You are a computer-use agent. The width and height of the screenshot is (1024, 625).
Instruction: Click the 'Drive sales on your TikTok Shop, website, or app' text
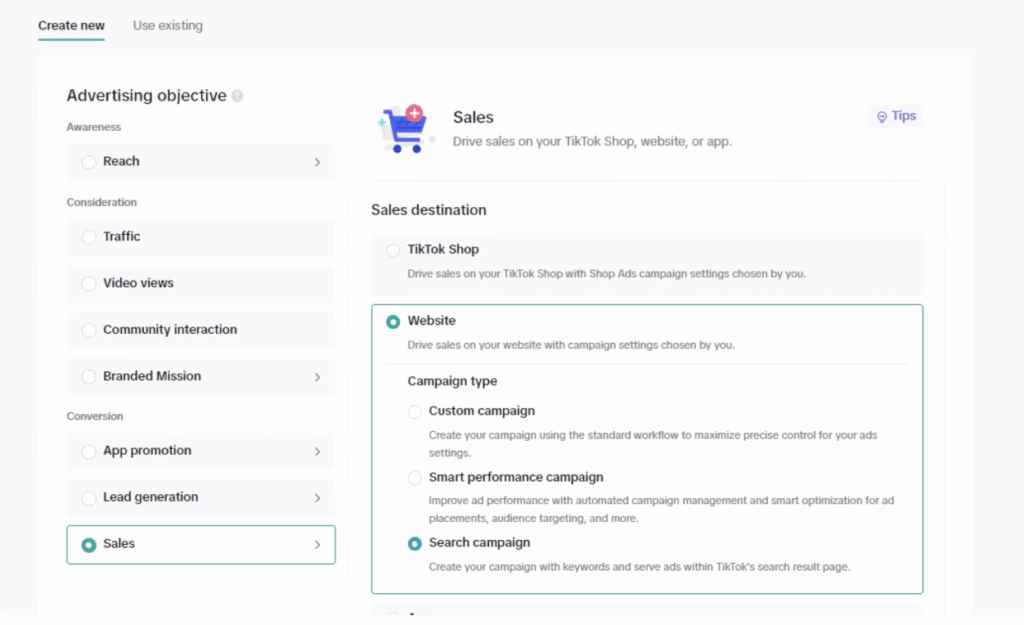(592, 142)
